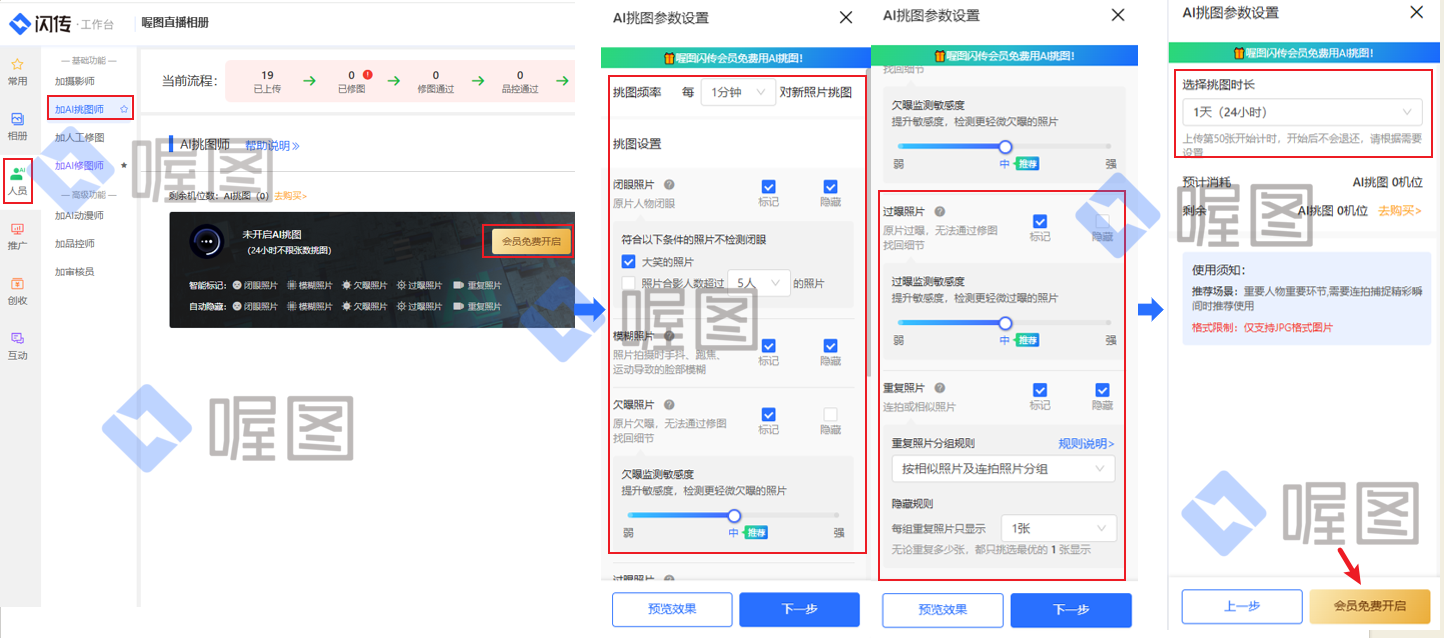
Task: Click the star beside 加AI挑图师
Action: click(x=123, y=109)
